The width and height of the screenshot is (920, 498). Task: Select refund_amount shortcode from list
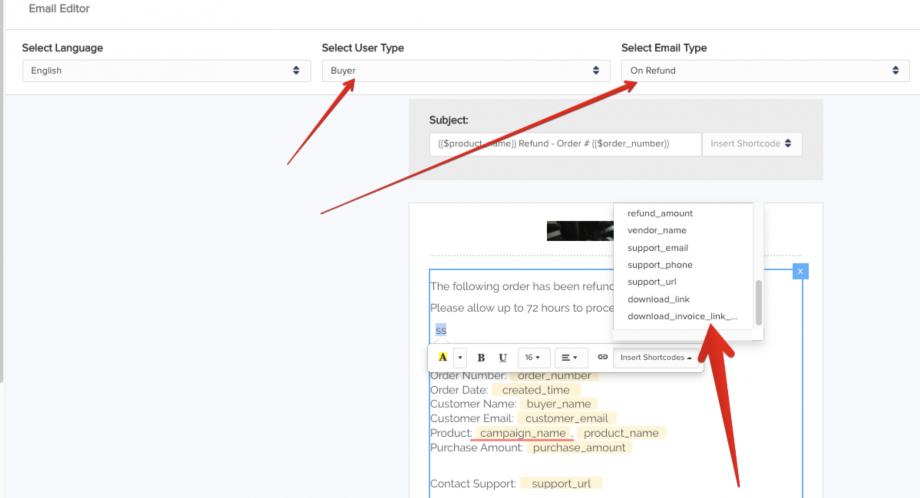point(660,213)
